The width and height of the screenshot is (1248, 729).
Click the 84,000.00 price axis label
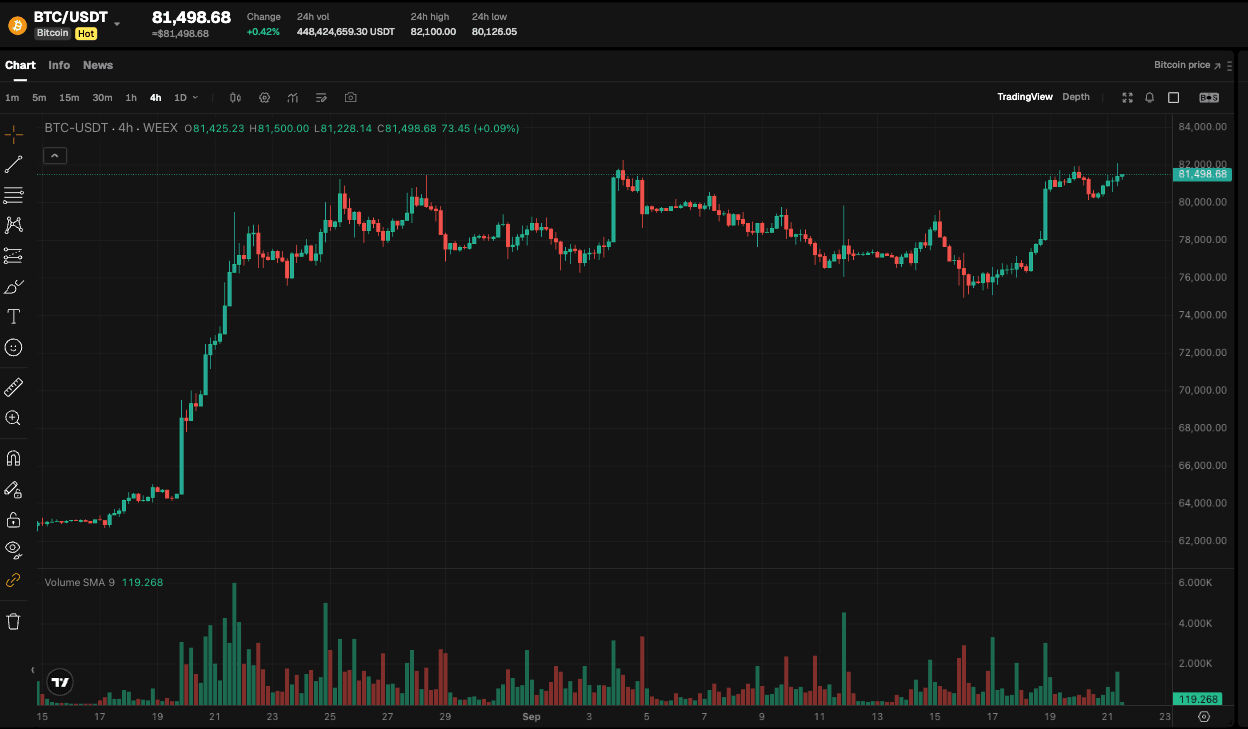(x=1202, y=127)
